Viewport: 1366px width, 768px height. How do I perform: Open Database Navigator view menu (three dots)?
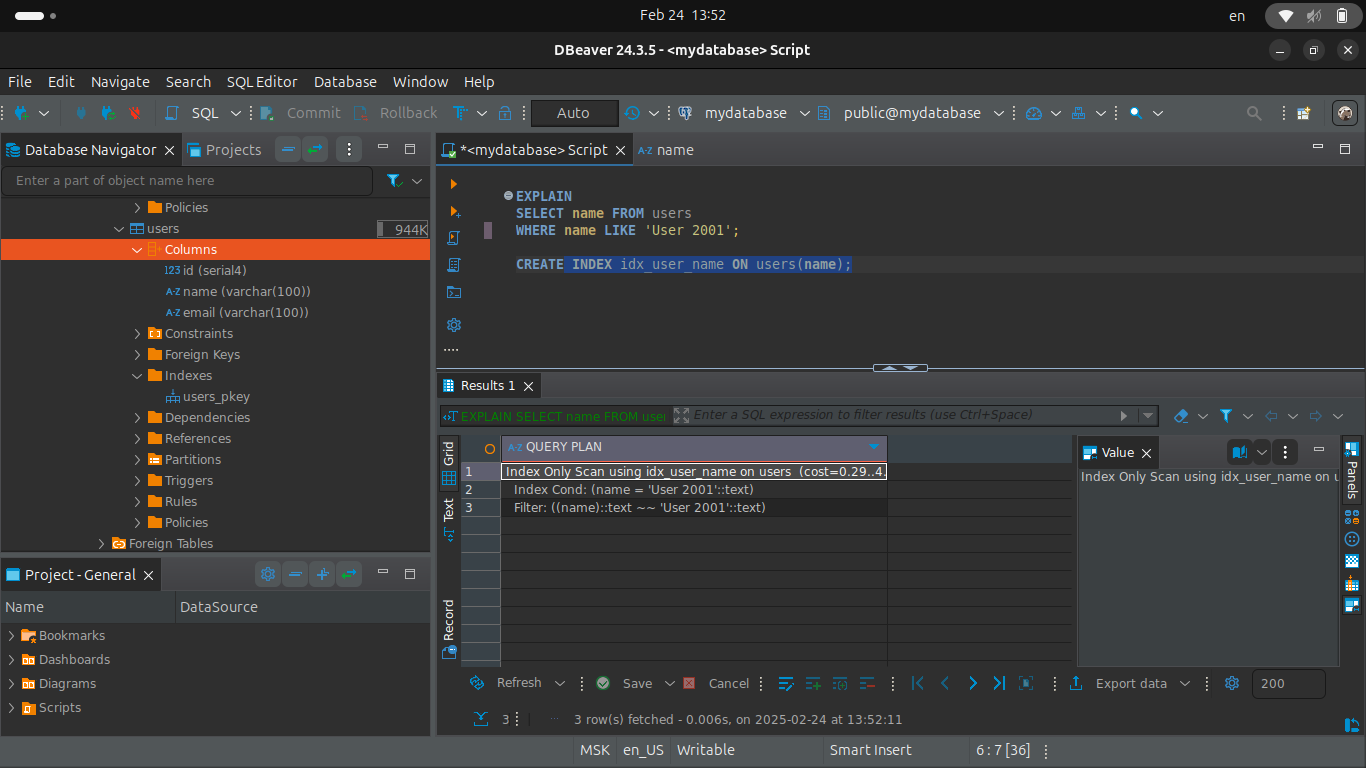348,150
